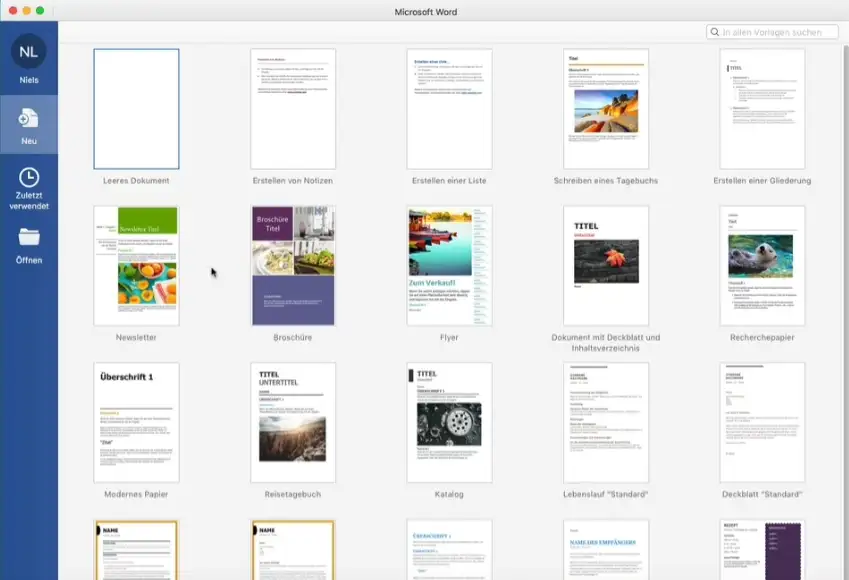Click the search magnifier icon

point(715,32)
